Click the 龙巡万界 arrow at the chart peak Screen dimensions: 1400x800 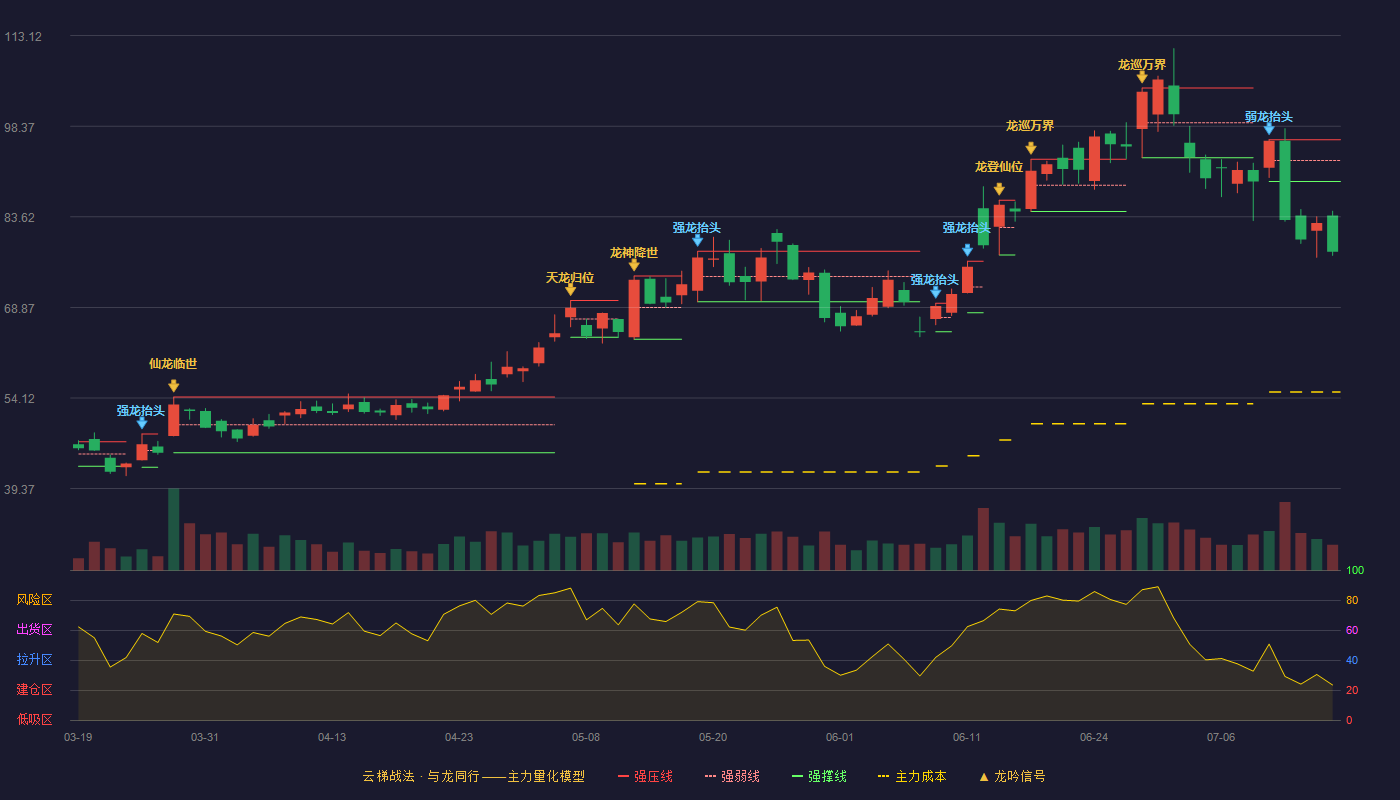1142,77
